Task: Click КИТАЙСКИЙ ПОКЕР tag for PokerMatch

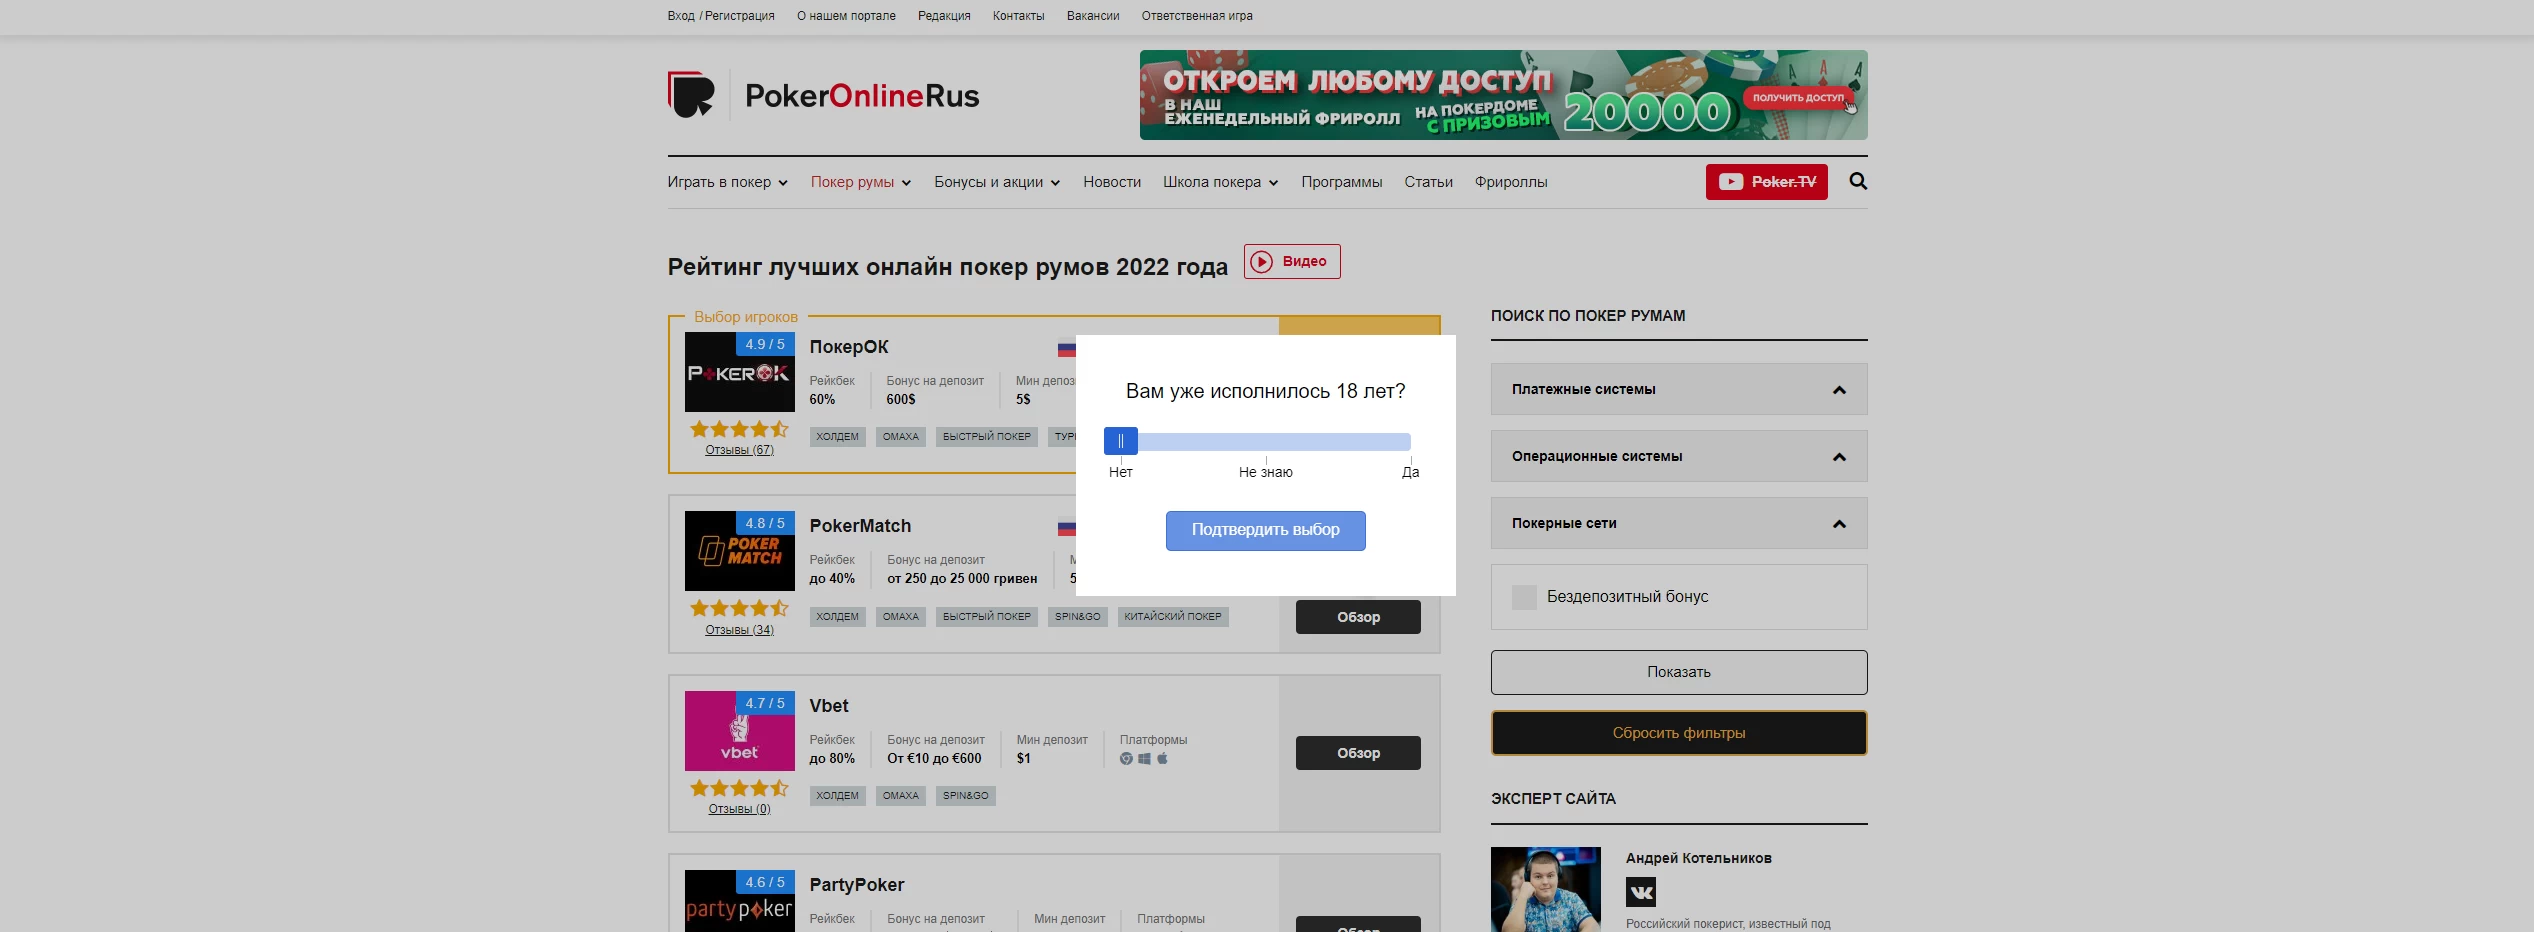Action: 1173,617
